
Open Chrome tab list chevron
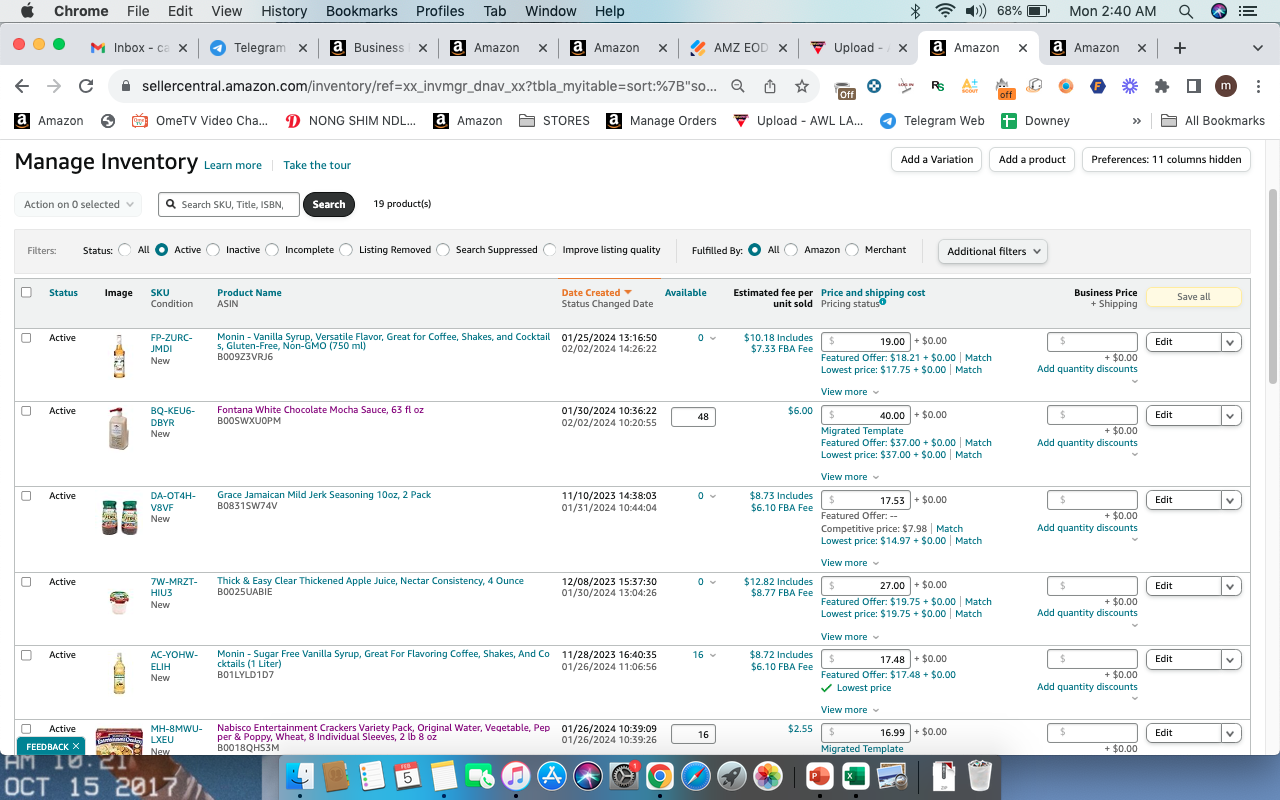1258,47
